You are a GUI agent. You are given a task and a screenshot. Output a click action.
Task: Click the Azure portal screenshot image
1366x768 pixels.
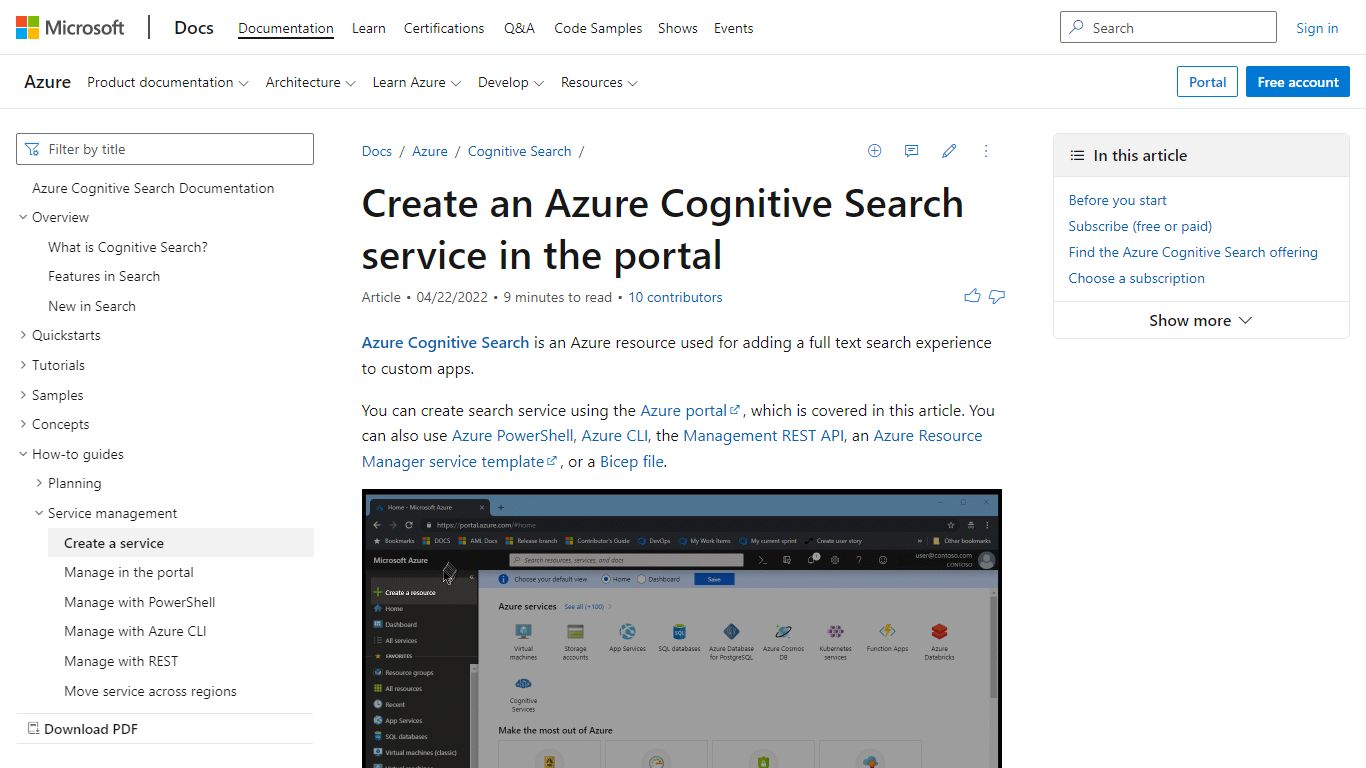point(681,628)
